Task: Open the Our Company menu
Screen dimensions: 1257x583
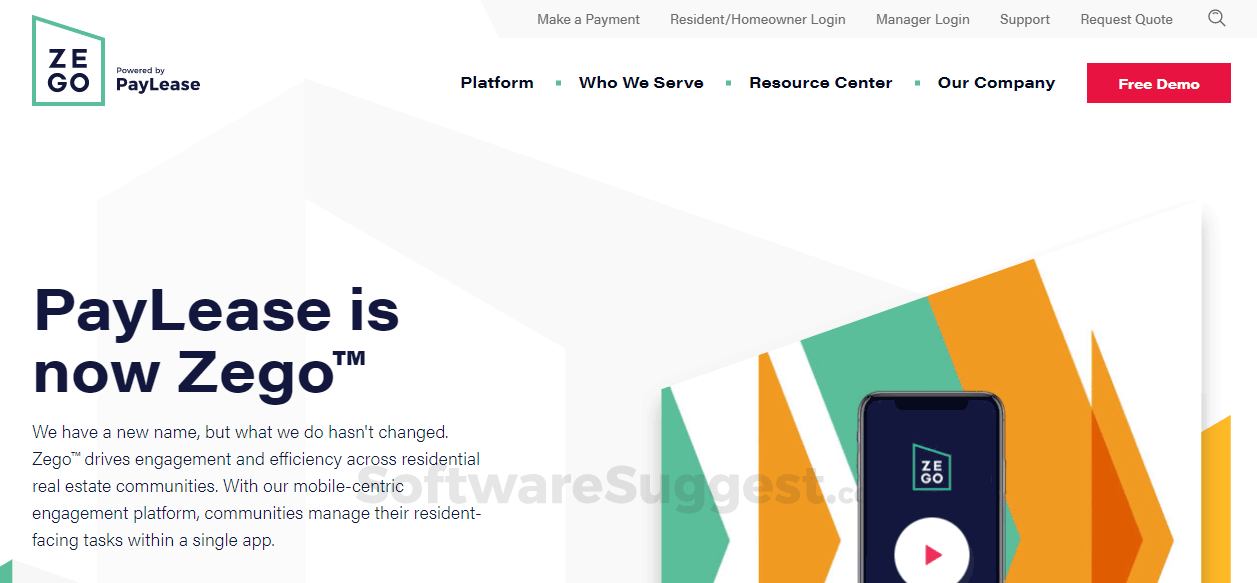Action: coord(996,83)
